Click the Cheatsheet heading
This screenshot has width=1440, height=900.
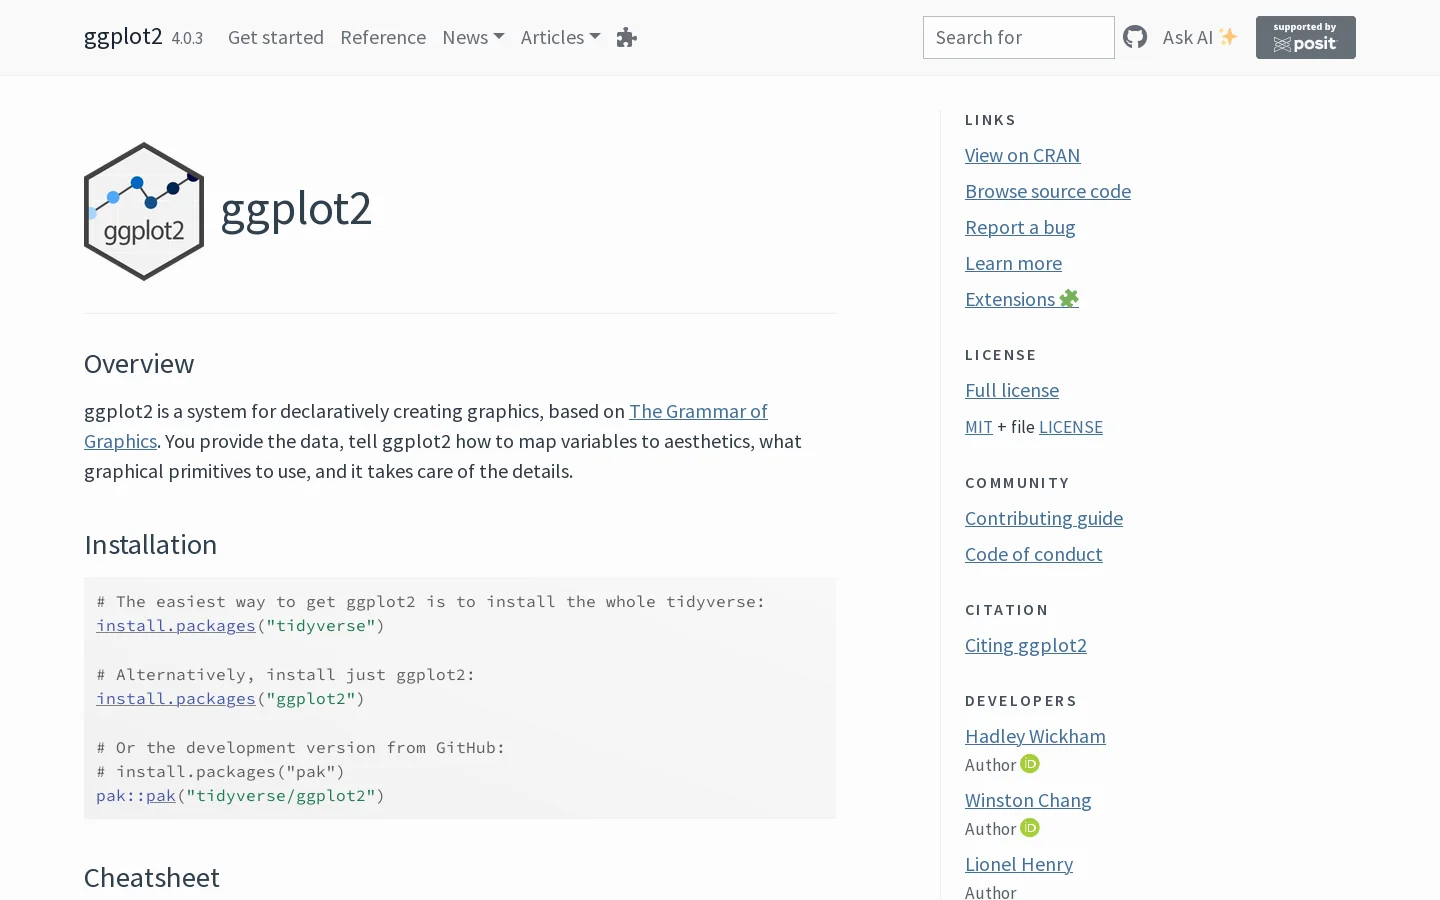[x=152, y=878]
